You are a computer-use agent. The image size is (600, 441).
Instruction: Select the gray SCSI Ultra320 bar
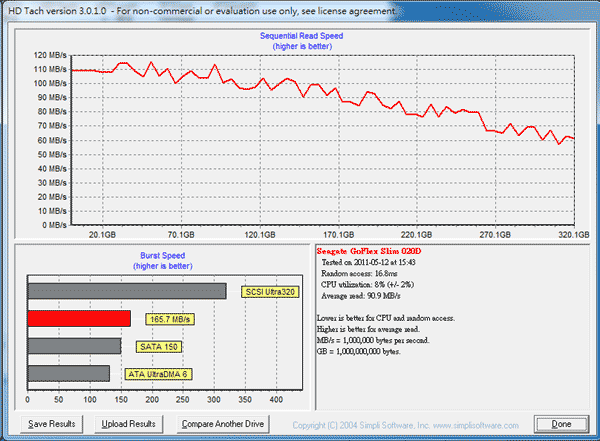point(127,291)
